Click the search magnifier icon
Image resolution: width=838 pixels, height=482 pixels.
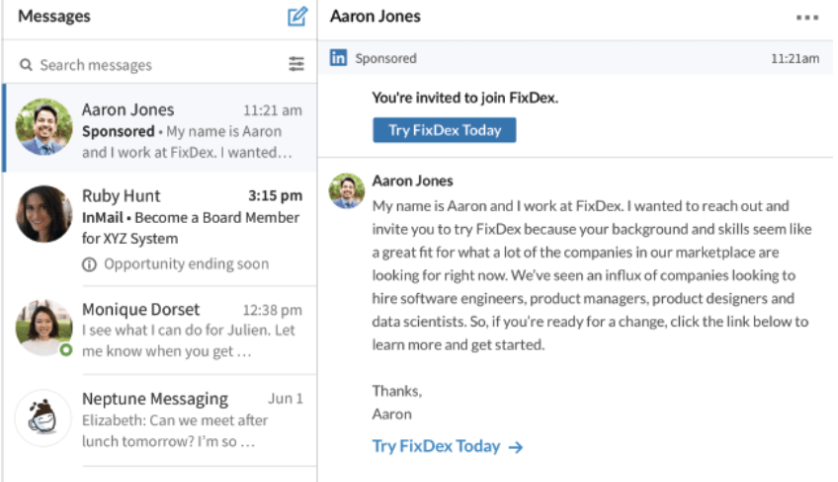point(26,65)
